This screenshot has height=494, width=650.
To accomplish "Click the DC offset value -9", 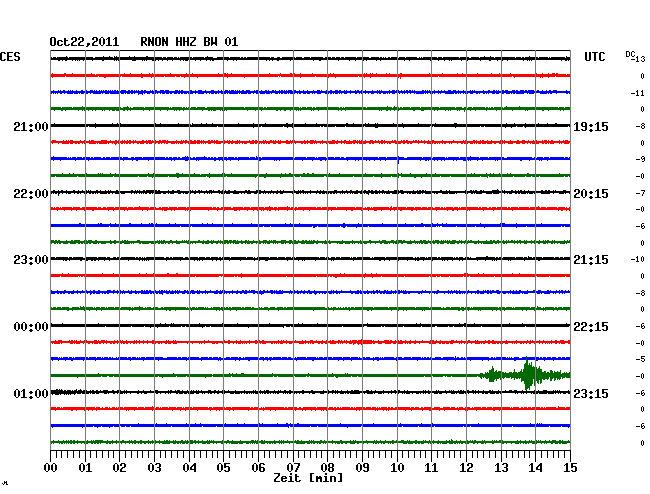I will coord(640,160).
